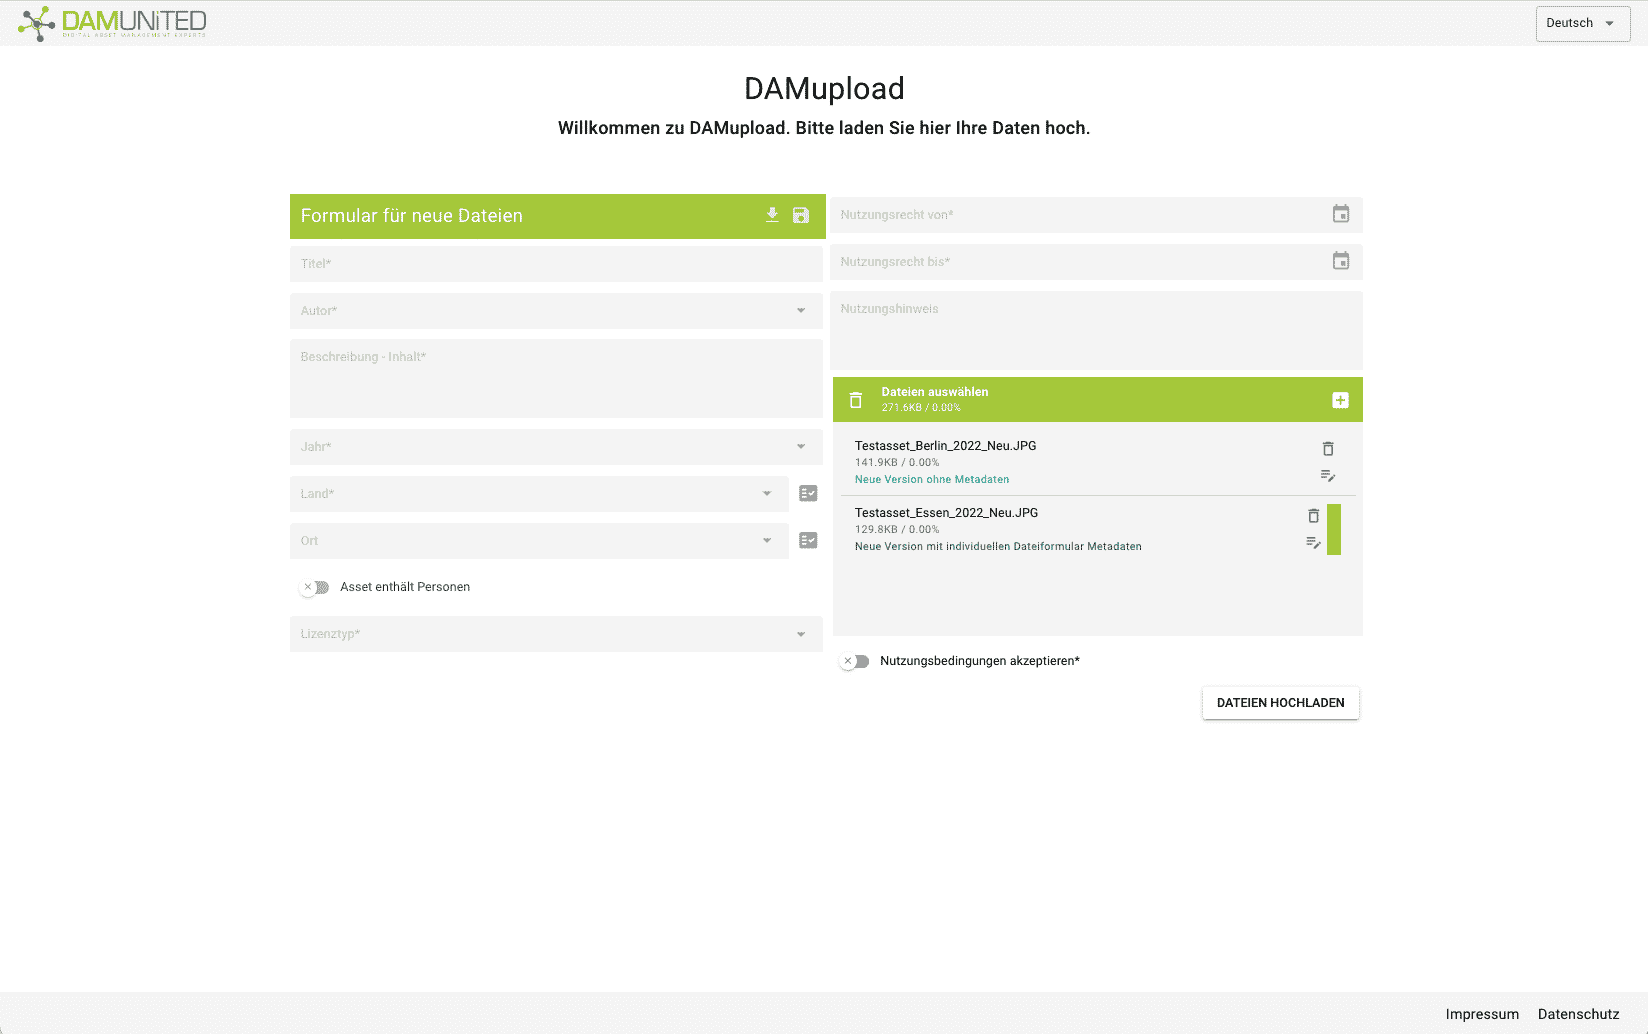Open calendar for Nutzungsrecht bis
Viewport: 1648px width, 1034px height.
[1341, 261]
